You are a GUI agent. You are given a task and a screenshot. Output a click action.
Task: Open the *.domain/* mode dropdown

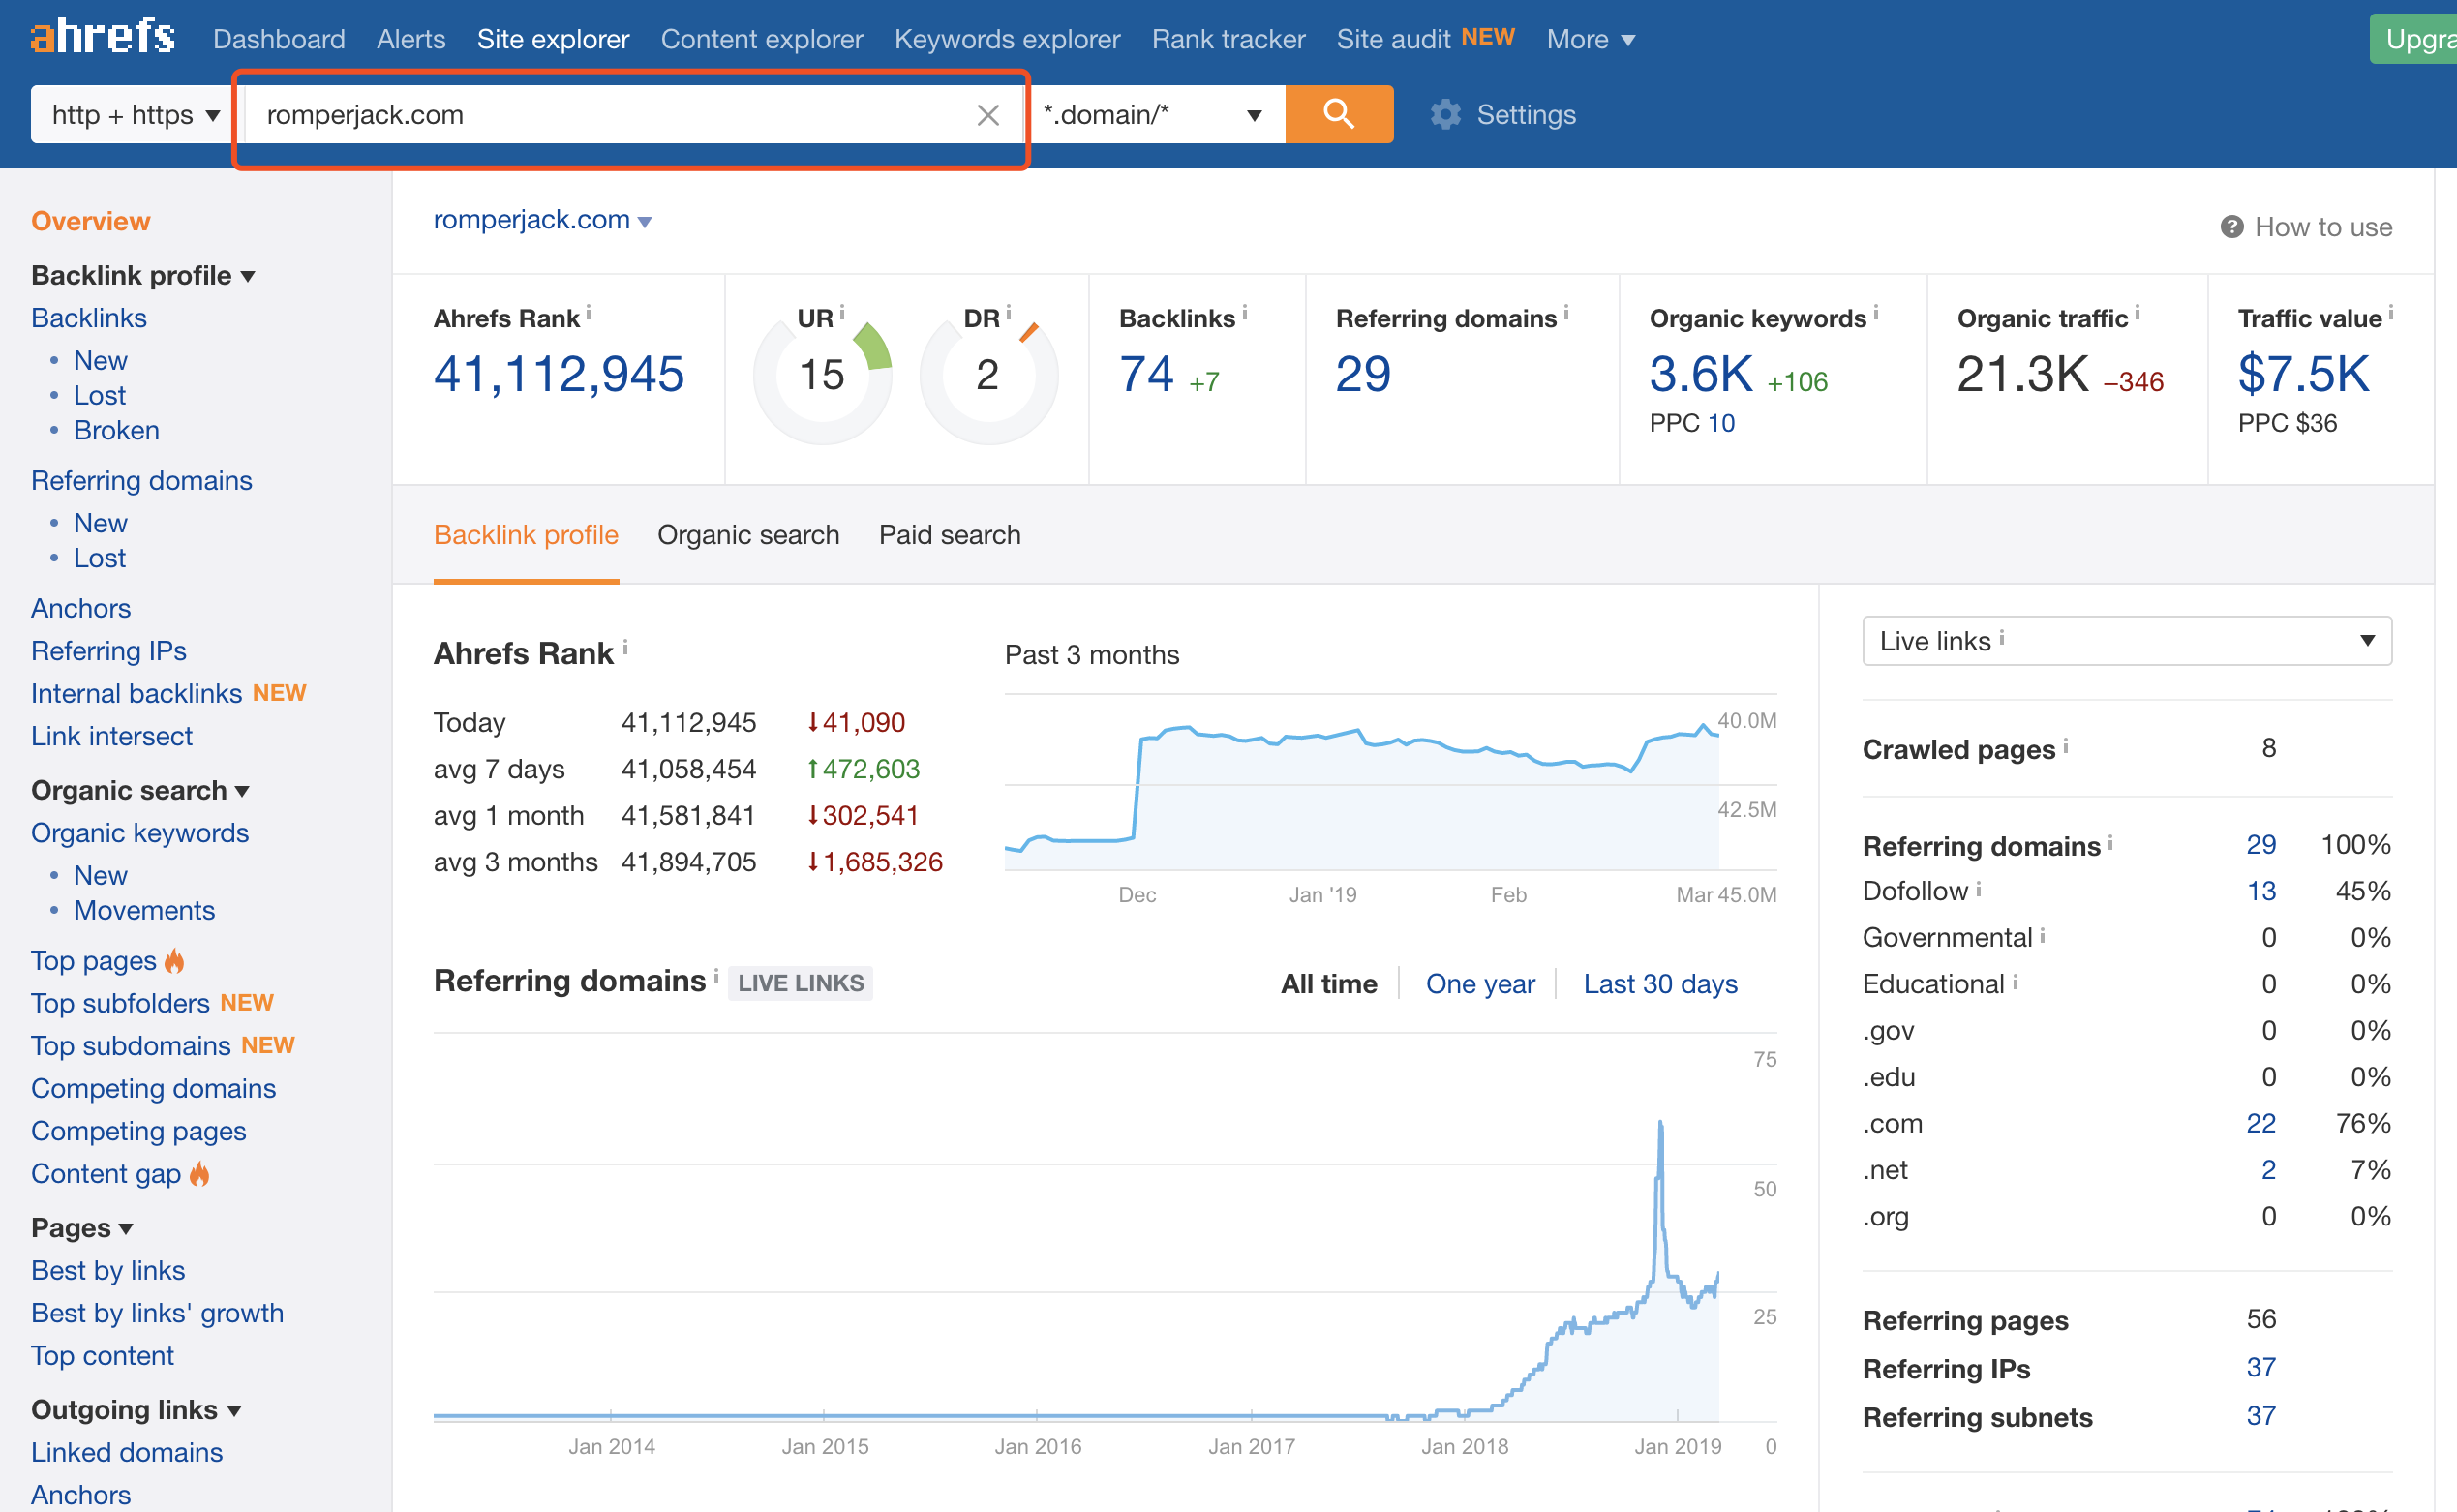coord(1153,114)
